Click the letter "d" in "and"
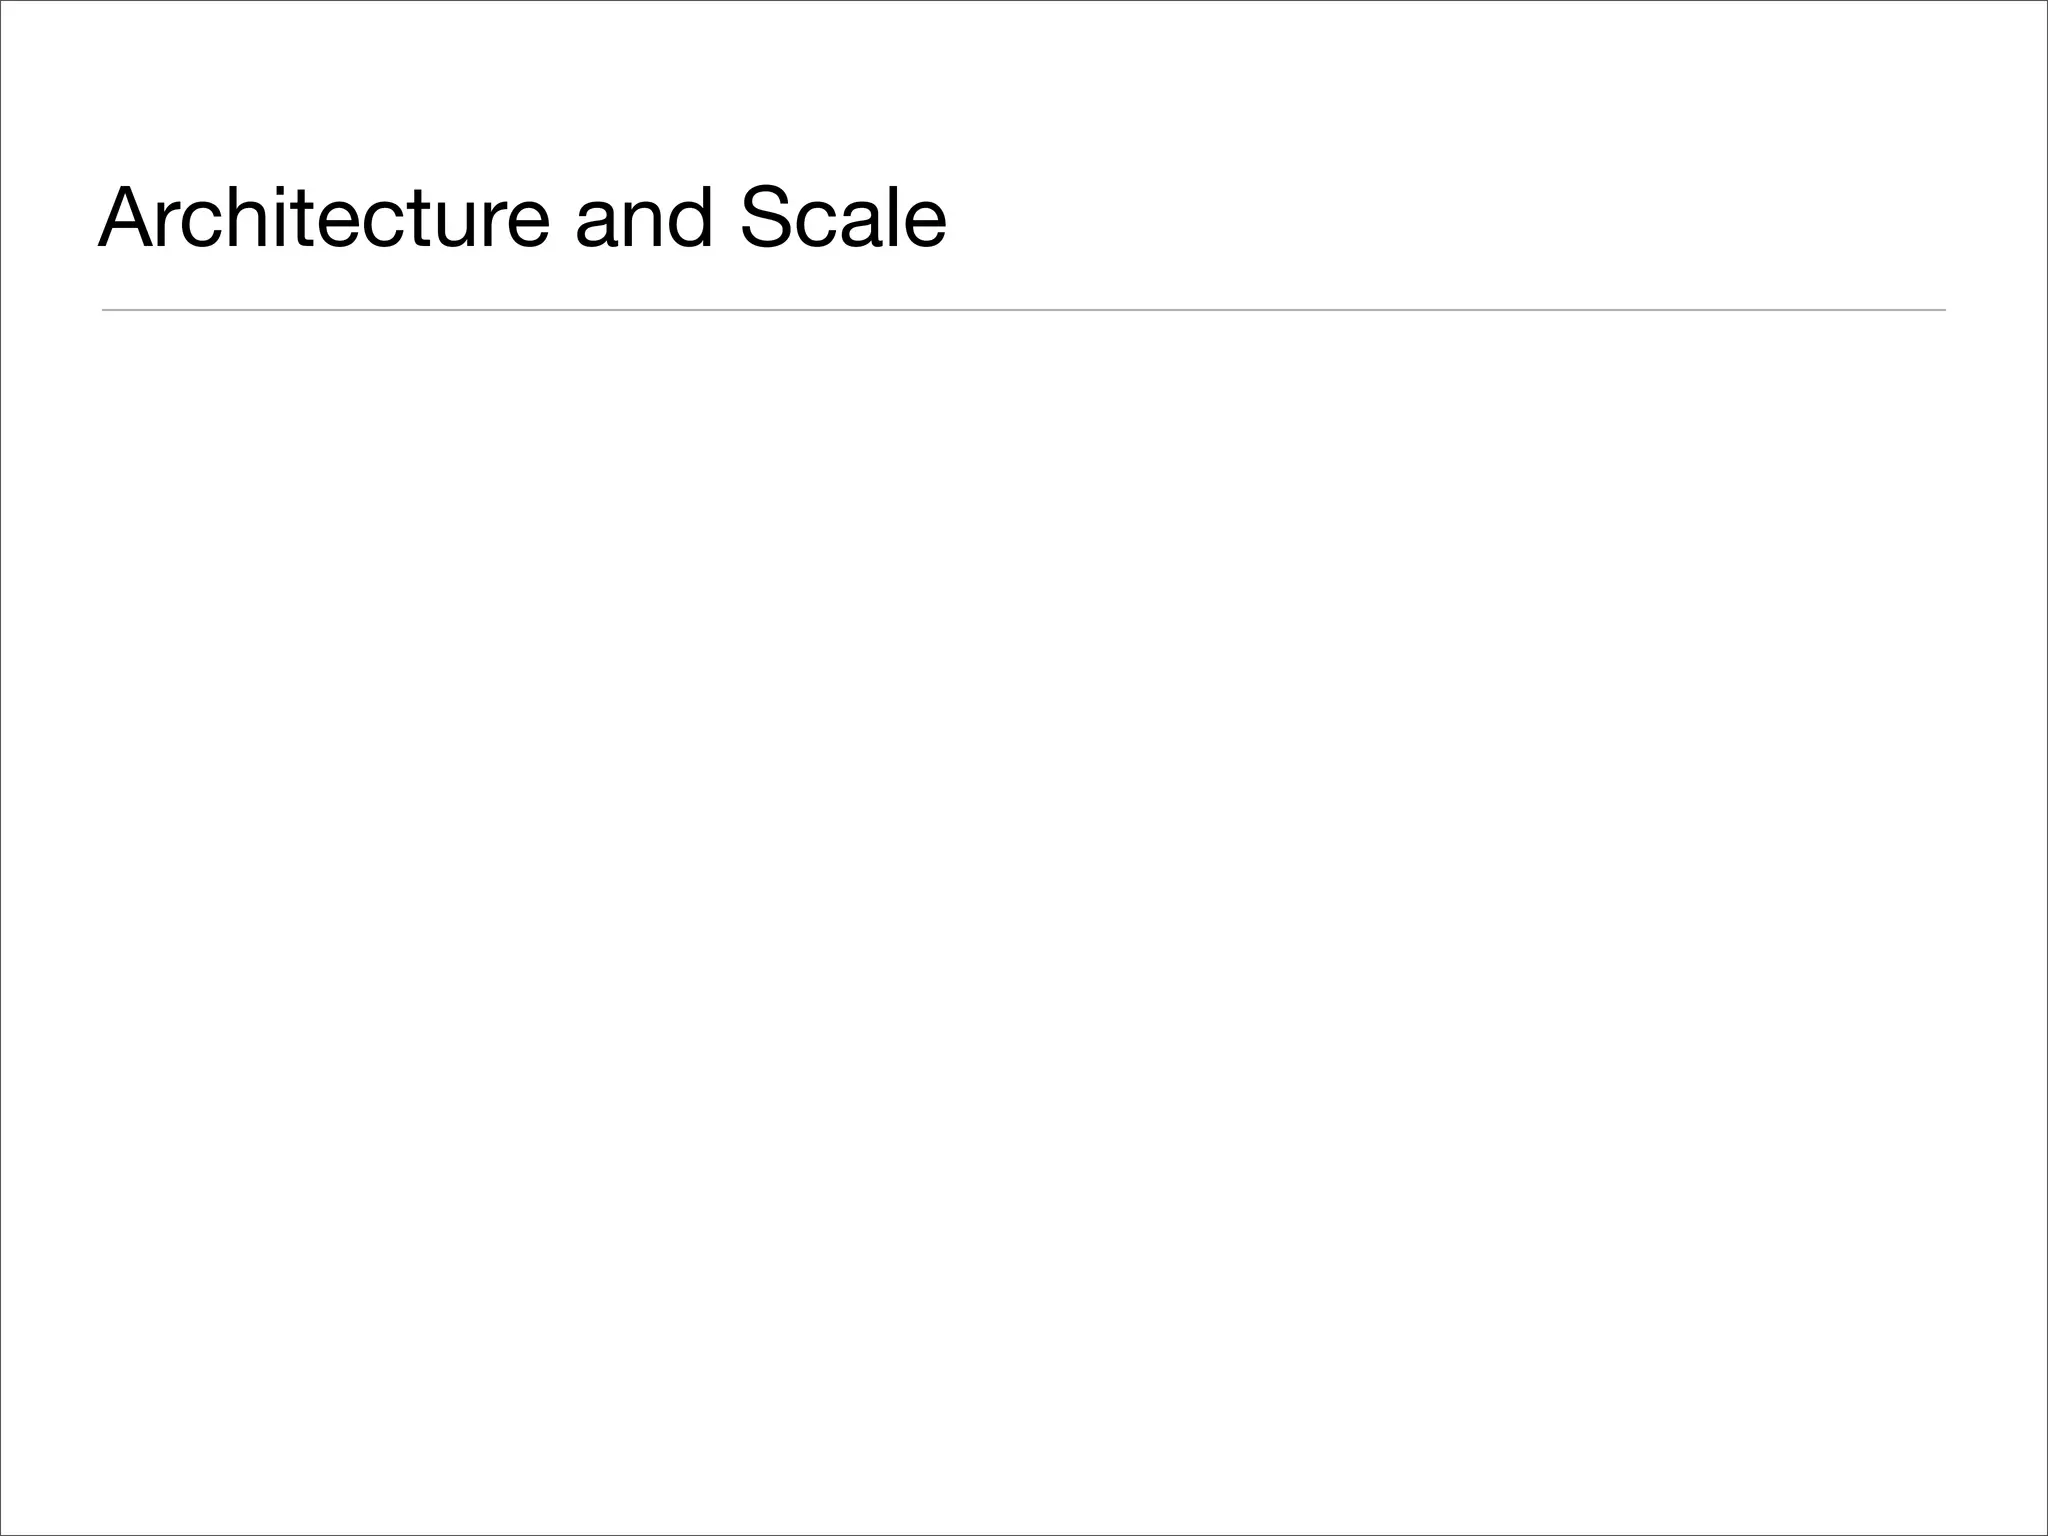2048x1536 pixels. 689,218
